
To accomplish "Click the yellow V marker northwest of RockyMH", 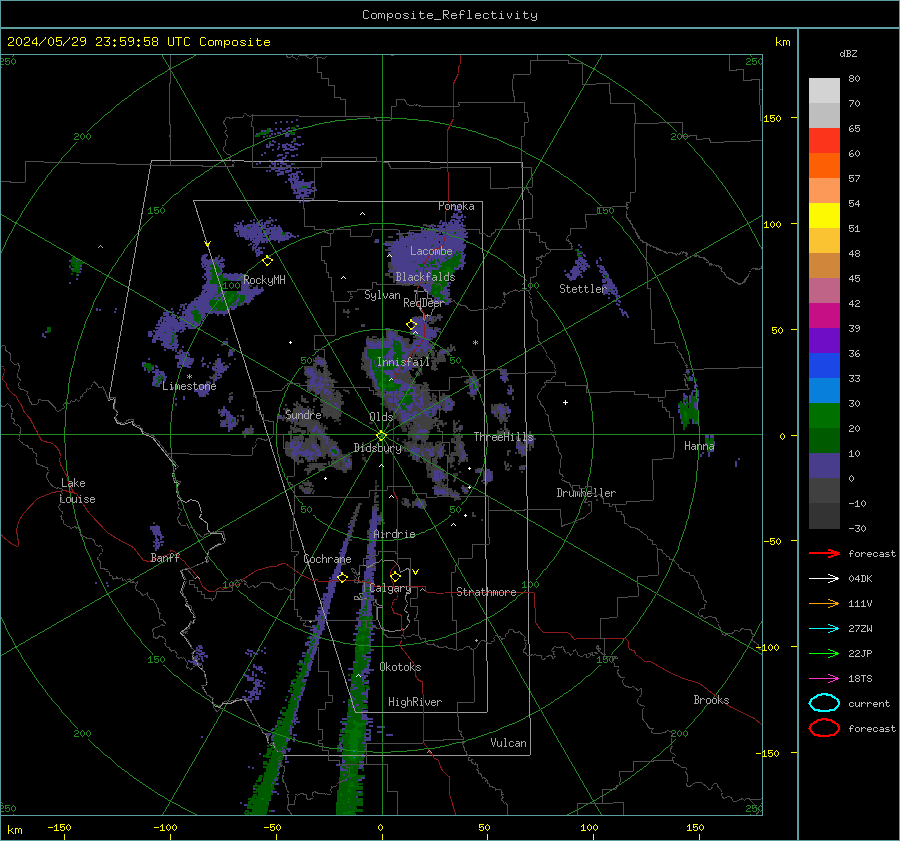I will (x=208, y=245).
